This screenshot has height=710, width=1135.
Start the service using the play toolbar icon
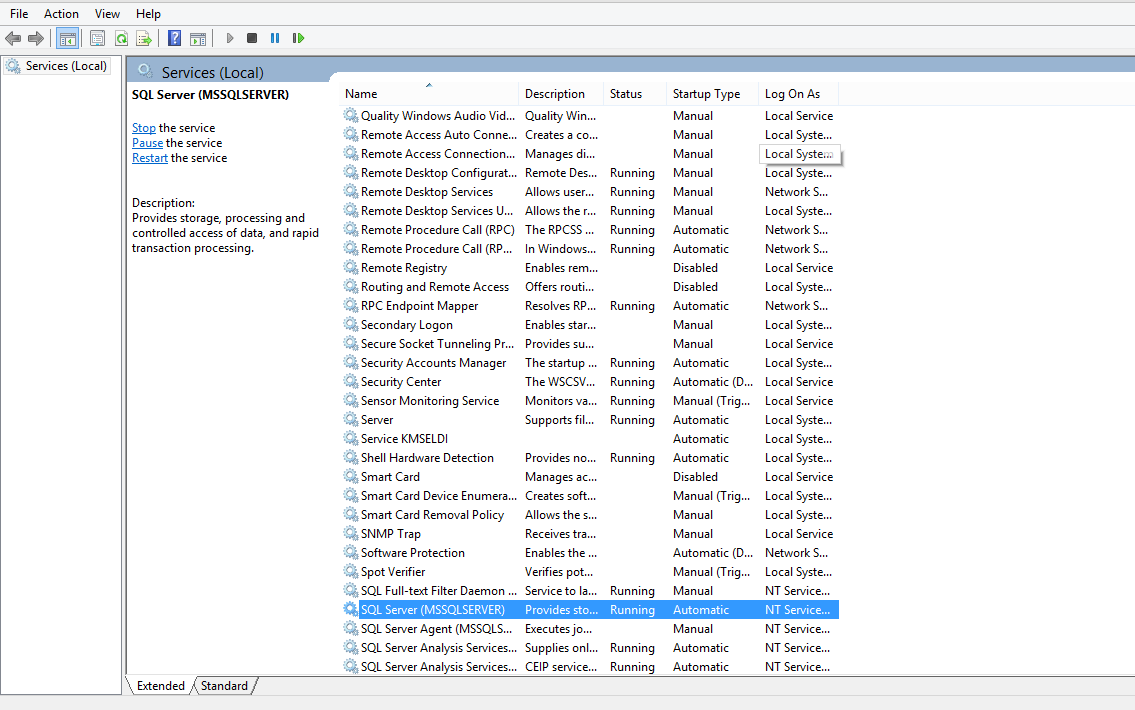(x=231, y=37)
